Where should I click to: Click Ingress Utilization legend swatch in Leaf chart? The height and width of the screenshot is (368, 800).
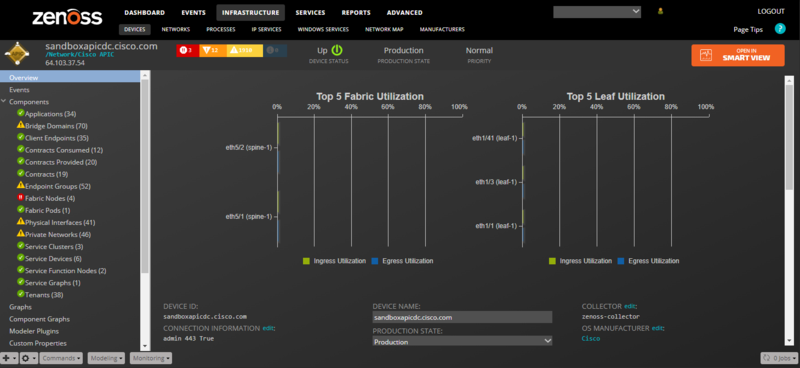pos(552,261)
